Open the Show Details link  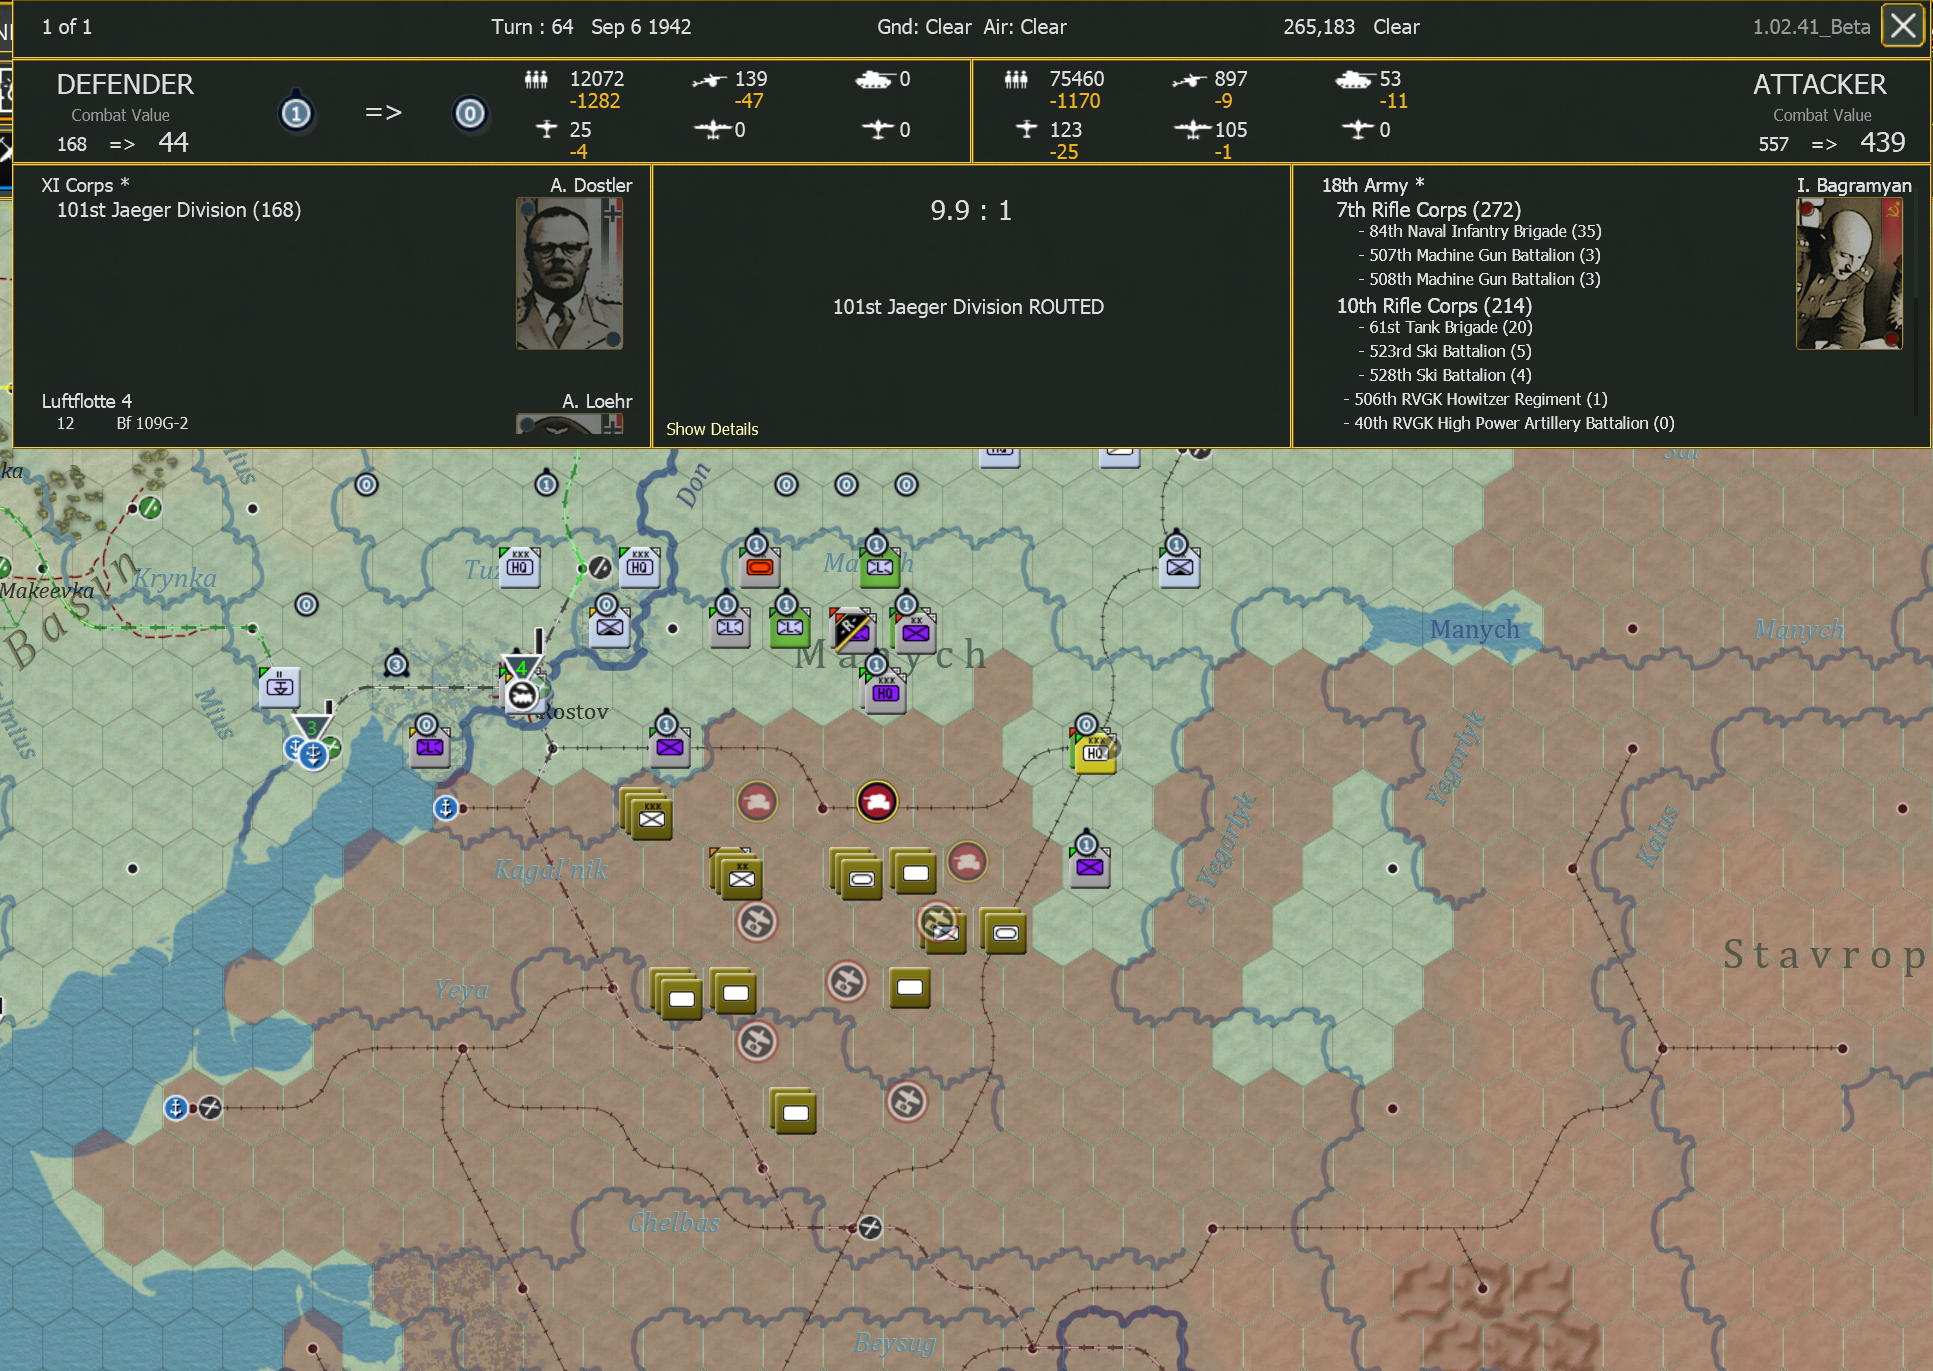click(x=712, y=429)
